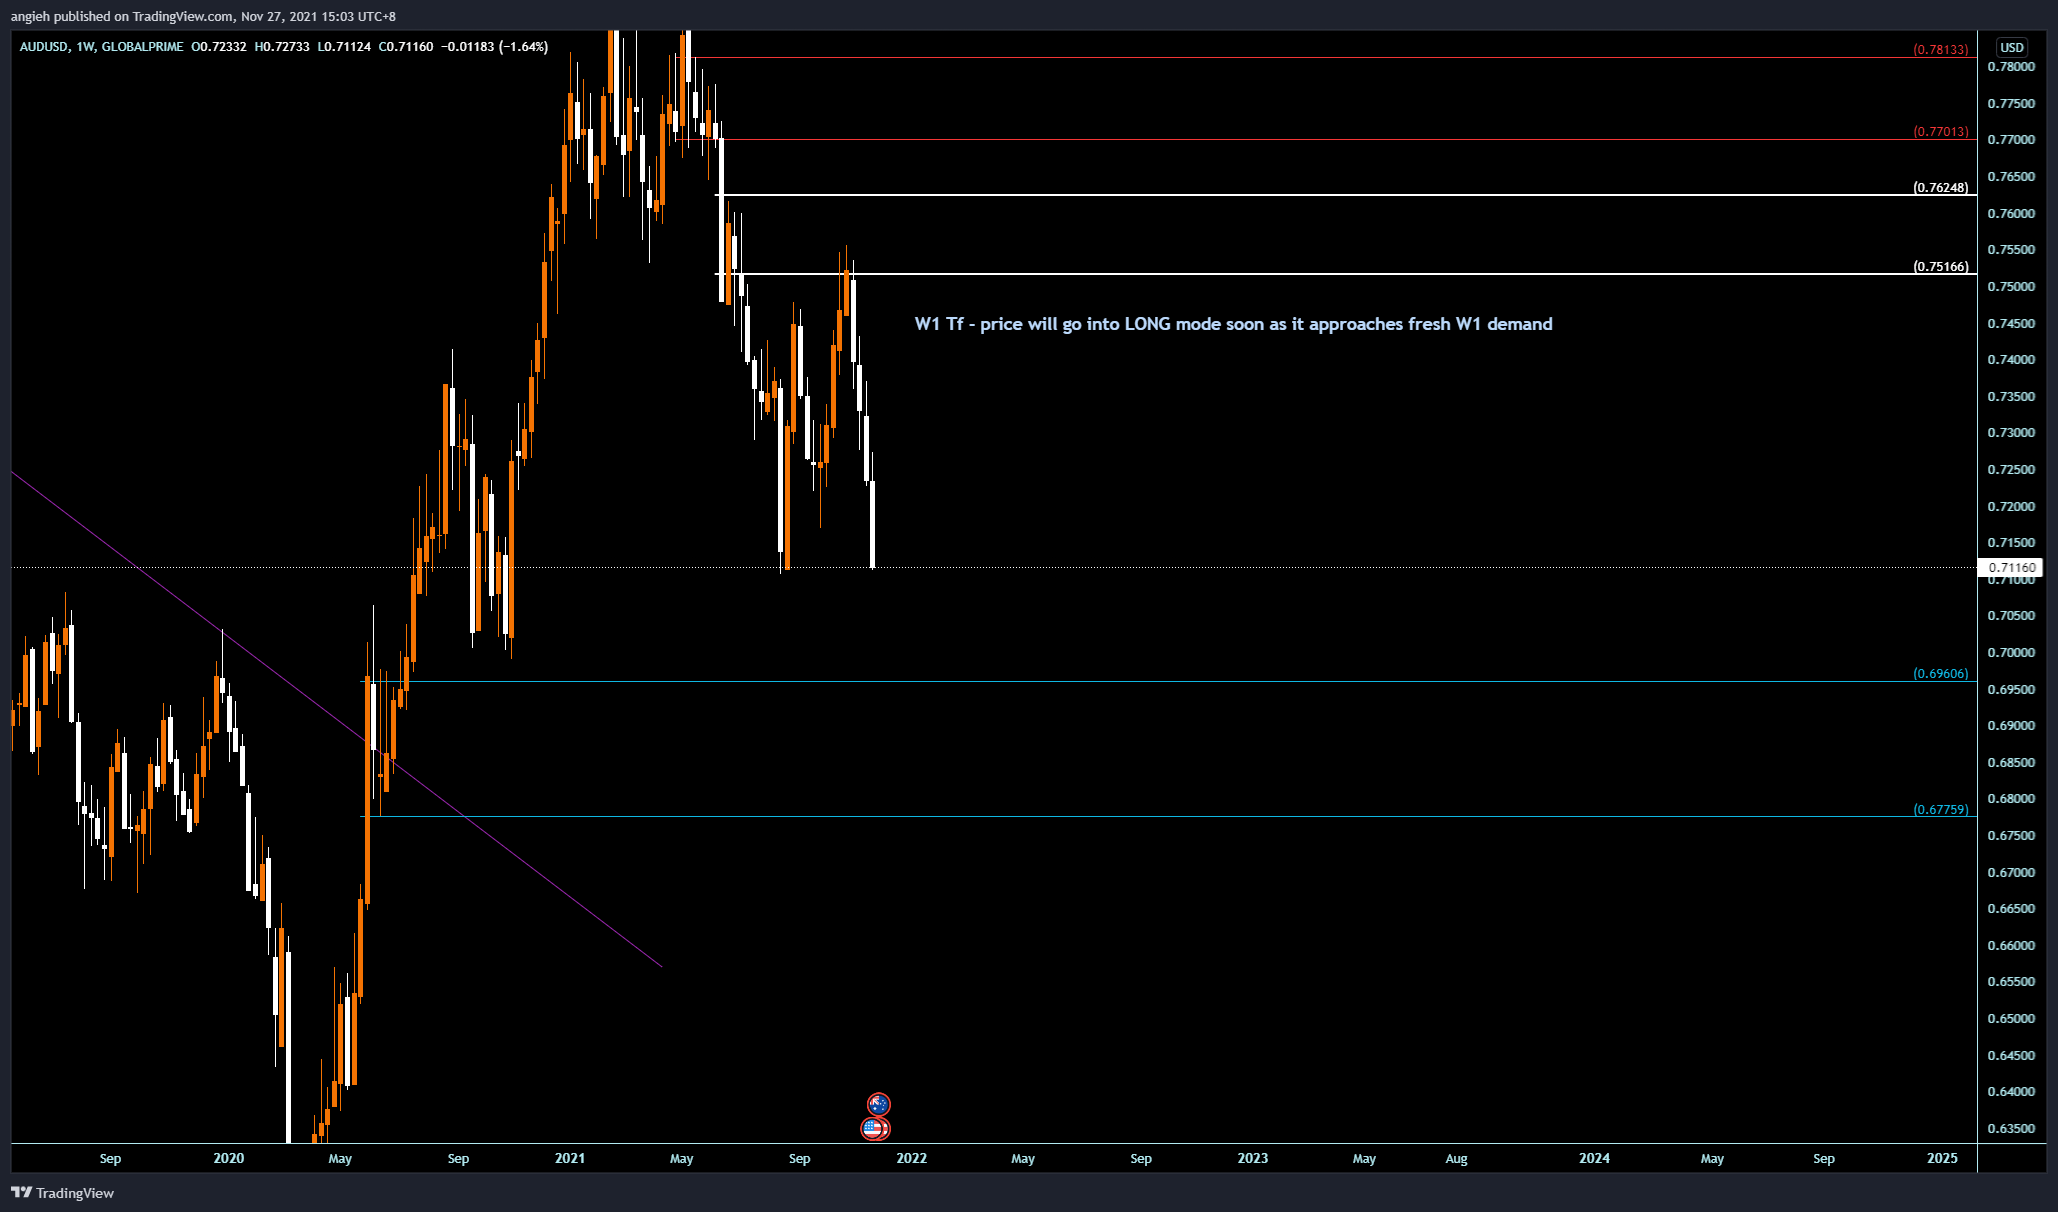Click the 2025 label on time axis
This screenshot has width=2058, height=1212.
pos(1942,1158)
